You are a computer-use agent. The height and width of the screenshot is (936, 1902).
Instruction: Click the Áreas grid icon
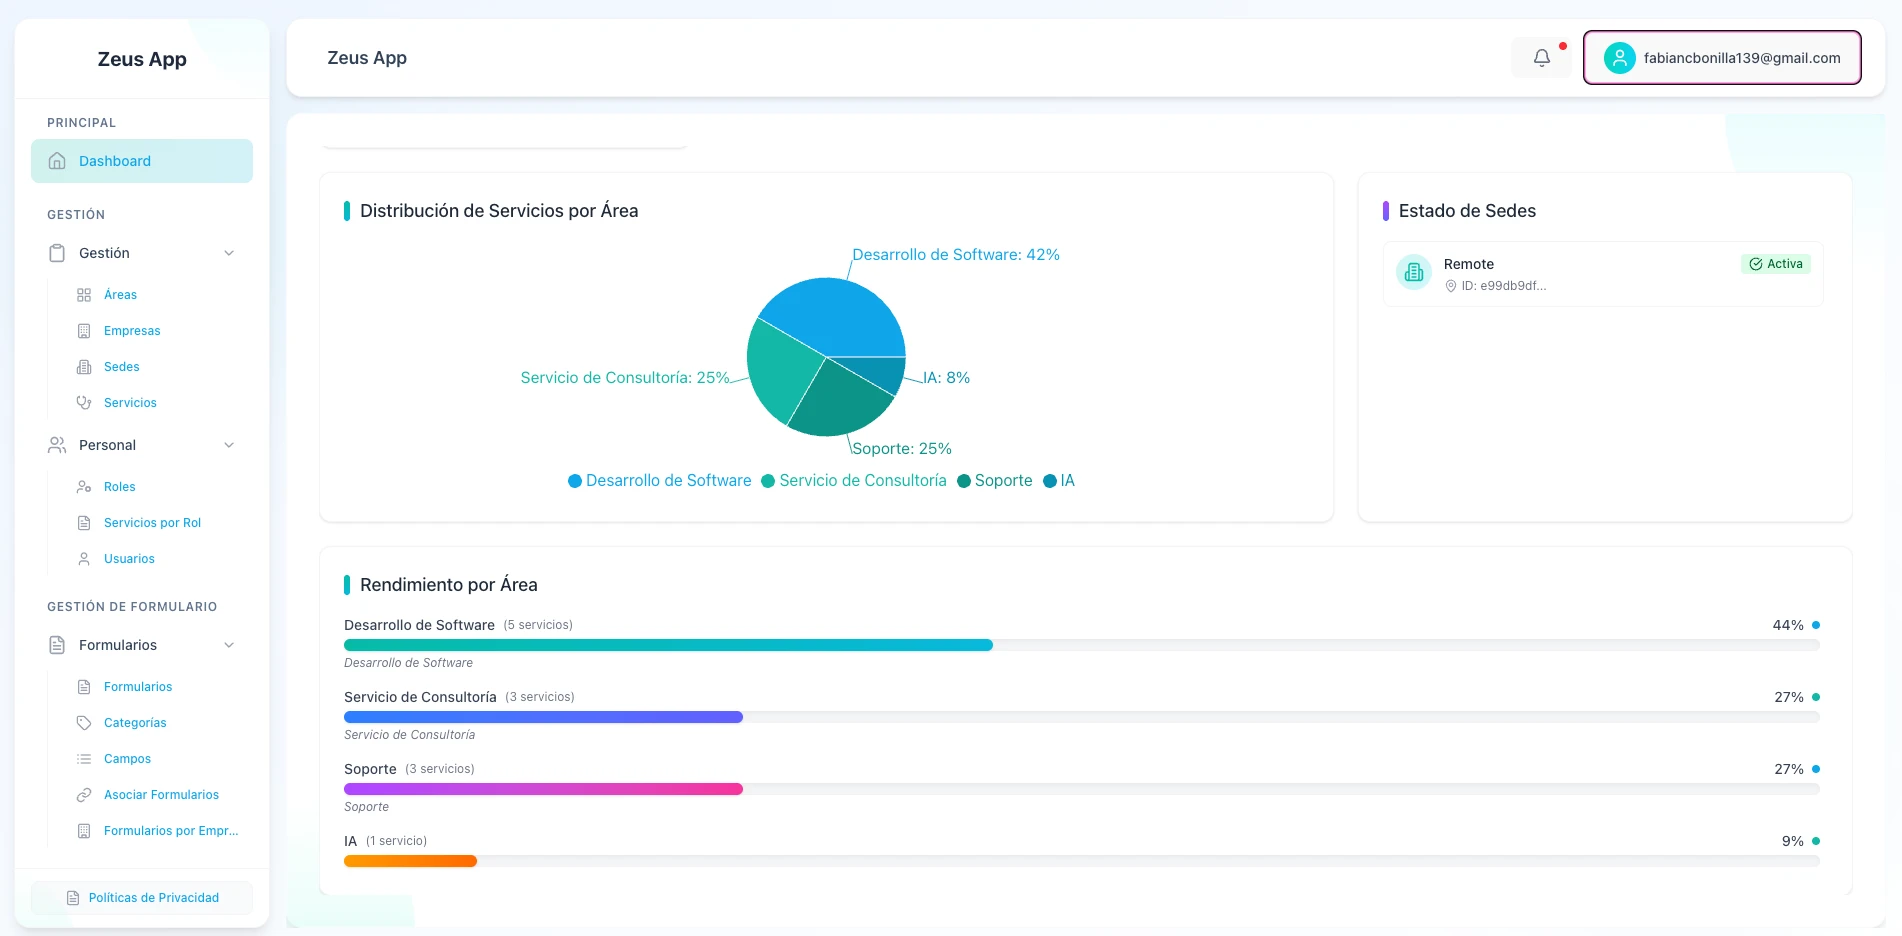point(84,295)
